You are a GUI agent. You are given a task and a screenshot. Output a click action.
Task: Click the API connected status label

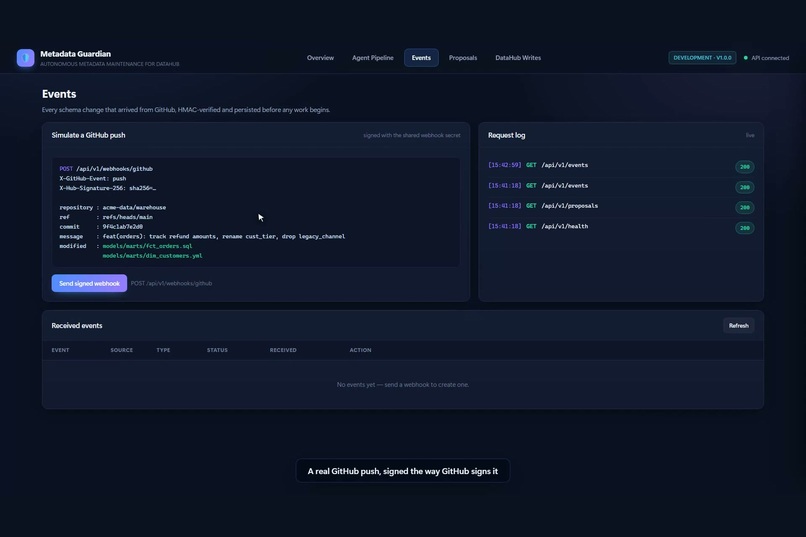click(x=770, y=58)
